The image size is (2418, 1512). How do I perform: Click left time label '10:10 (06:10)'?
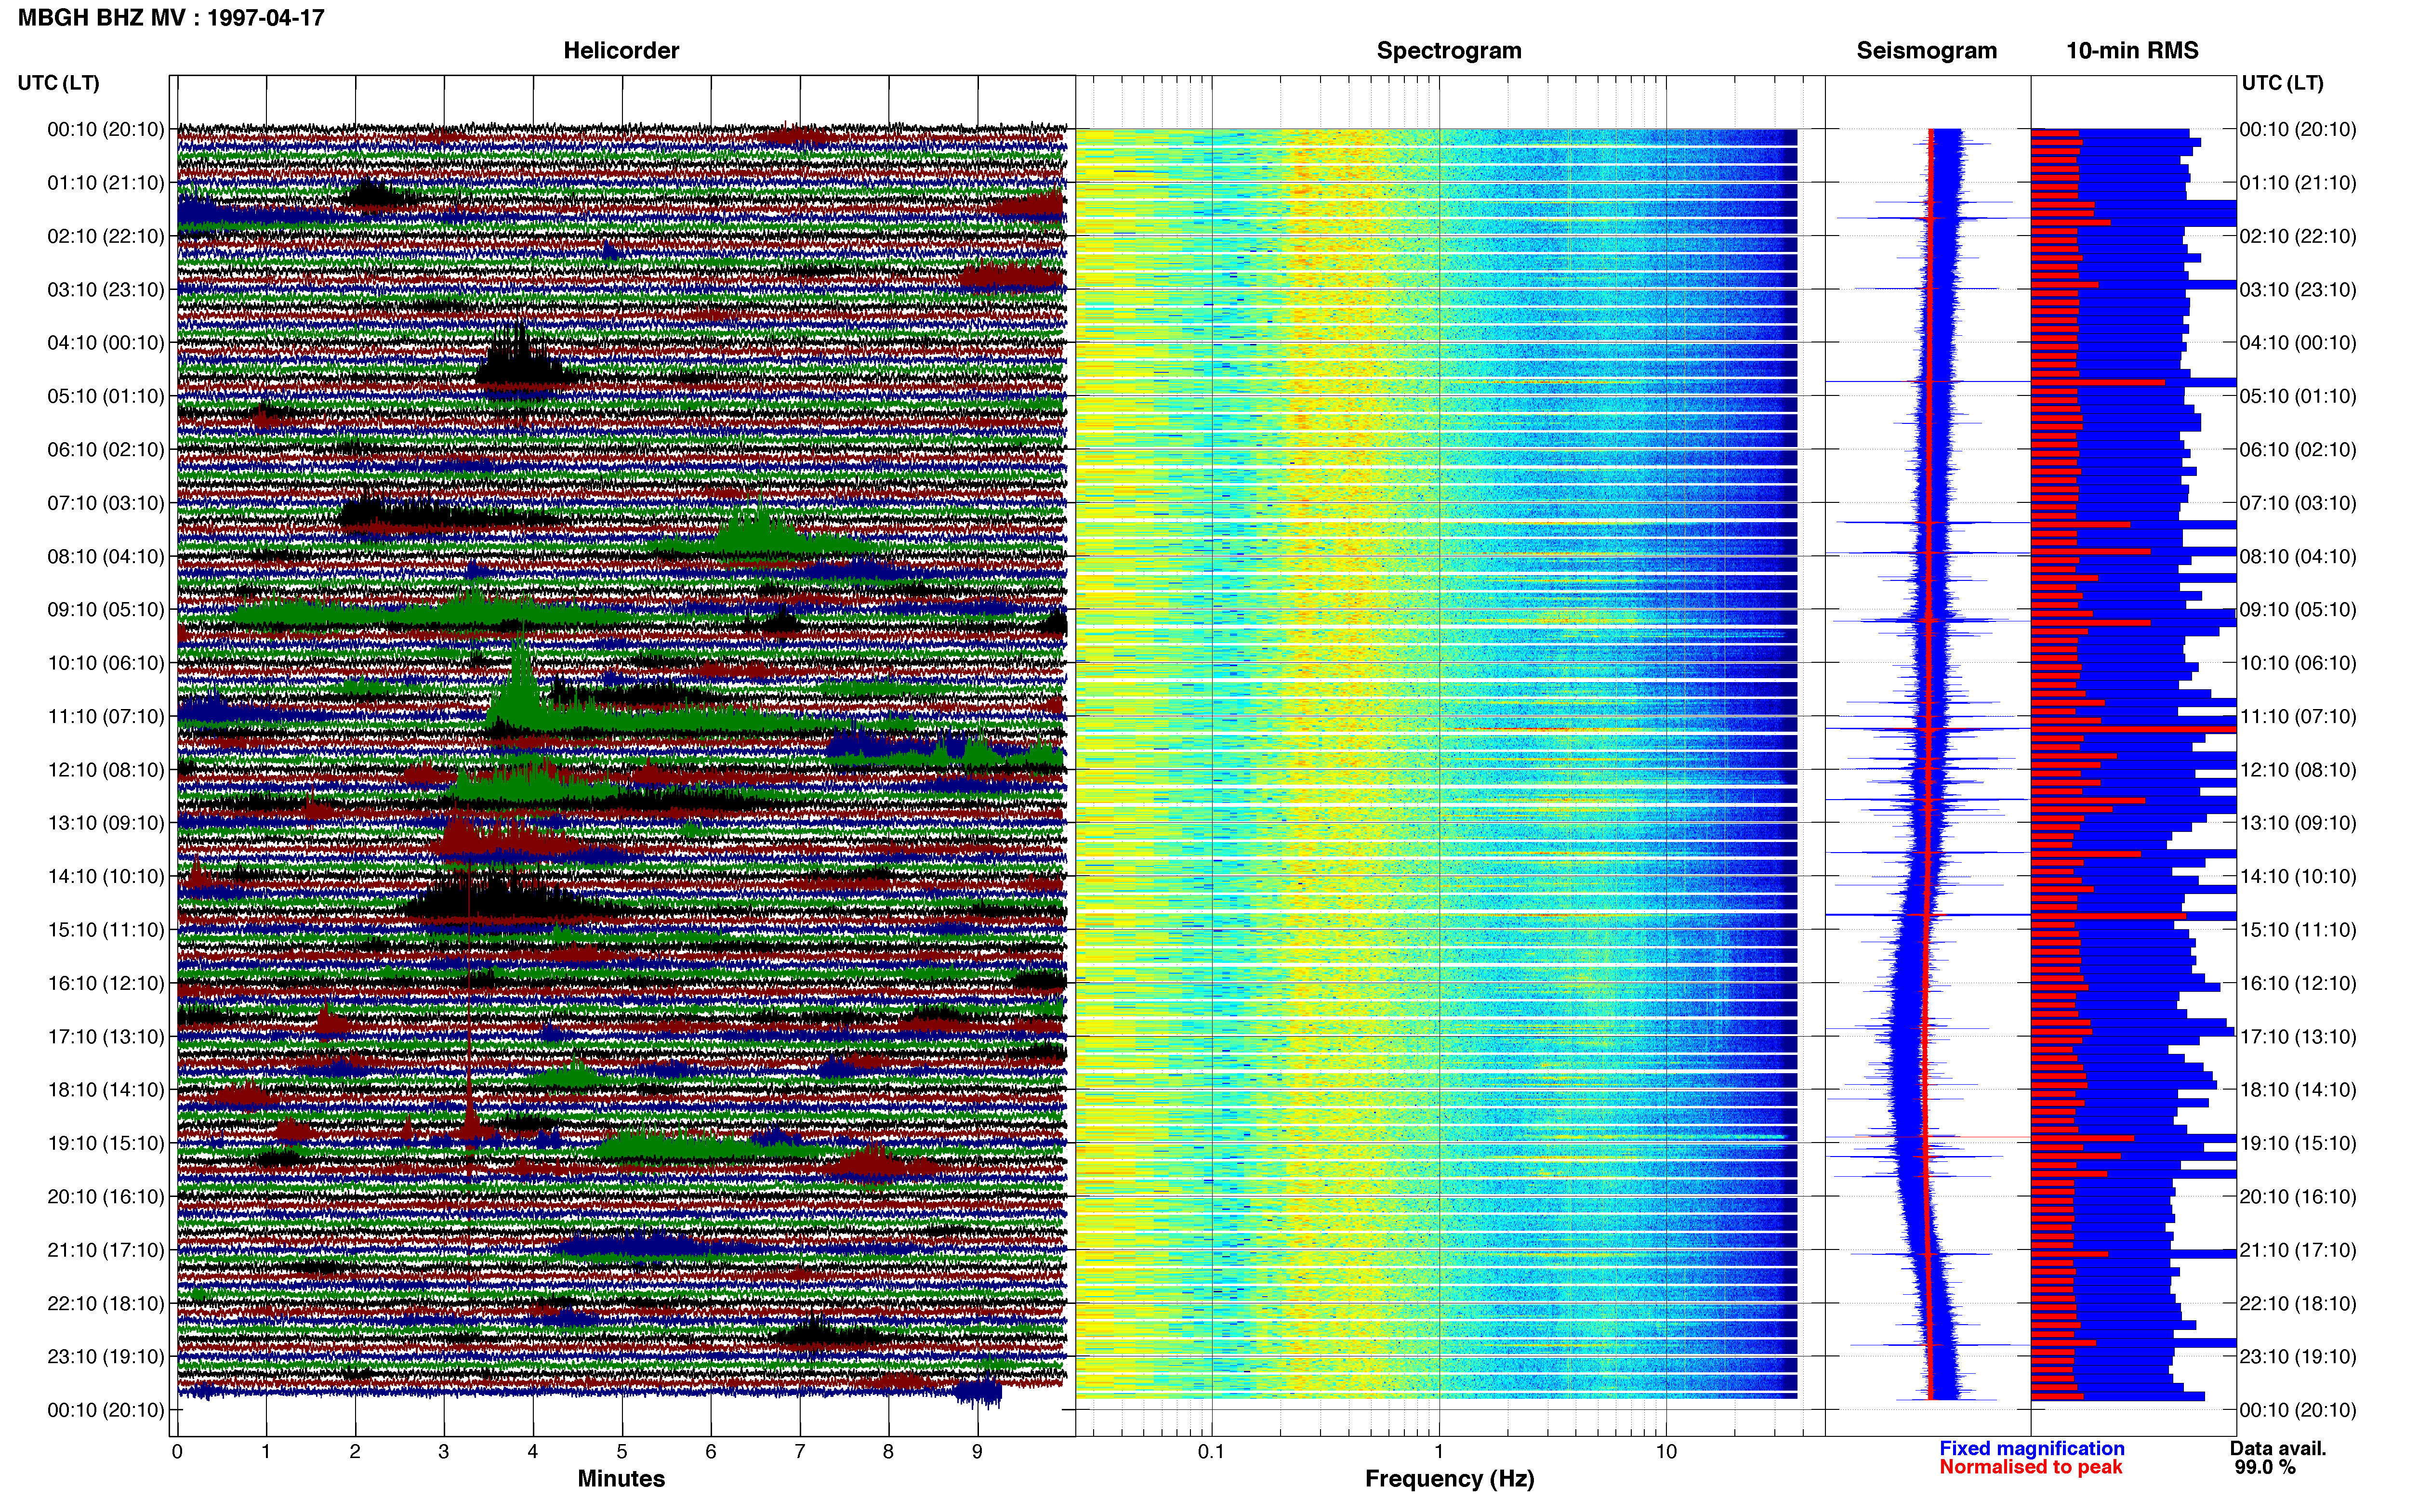click(106, 662)
